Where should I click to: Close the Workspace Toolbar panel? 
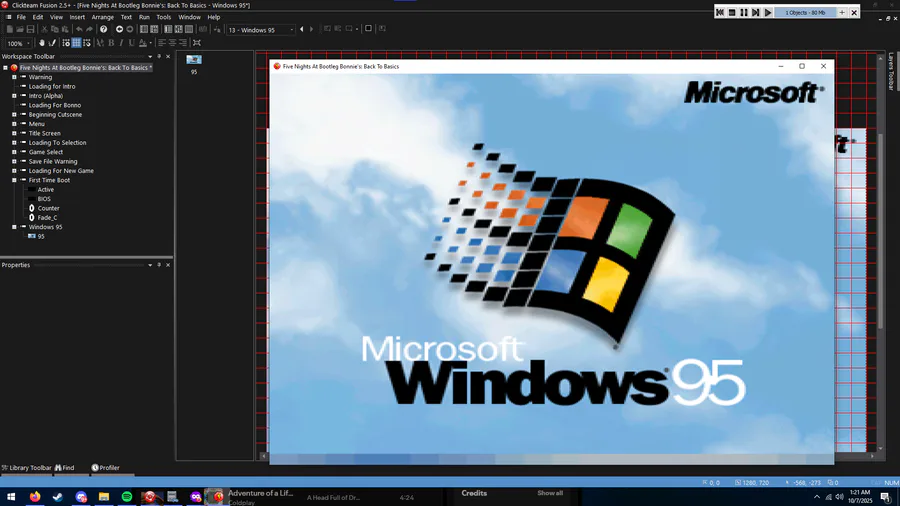click(168, 57)
